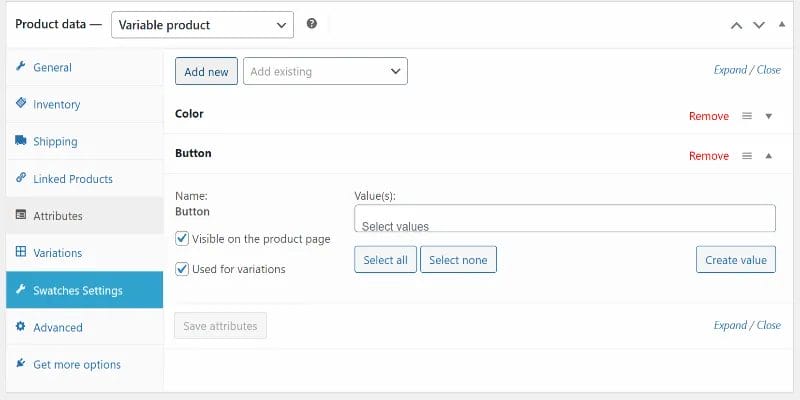Open the Variable product type dropdown
800x400 pixels.
point(204,24)
